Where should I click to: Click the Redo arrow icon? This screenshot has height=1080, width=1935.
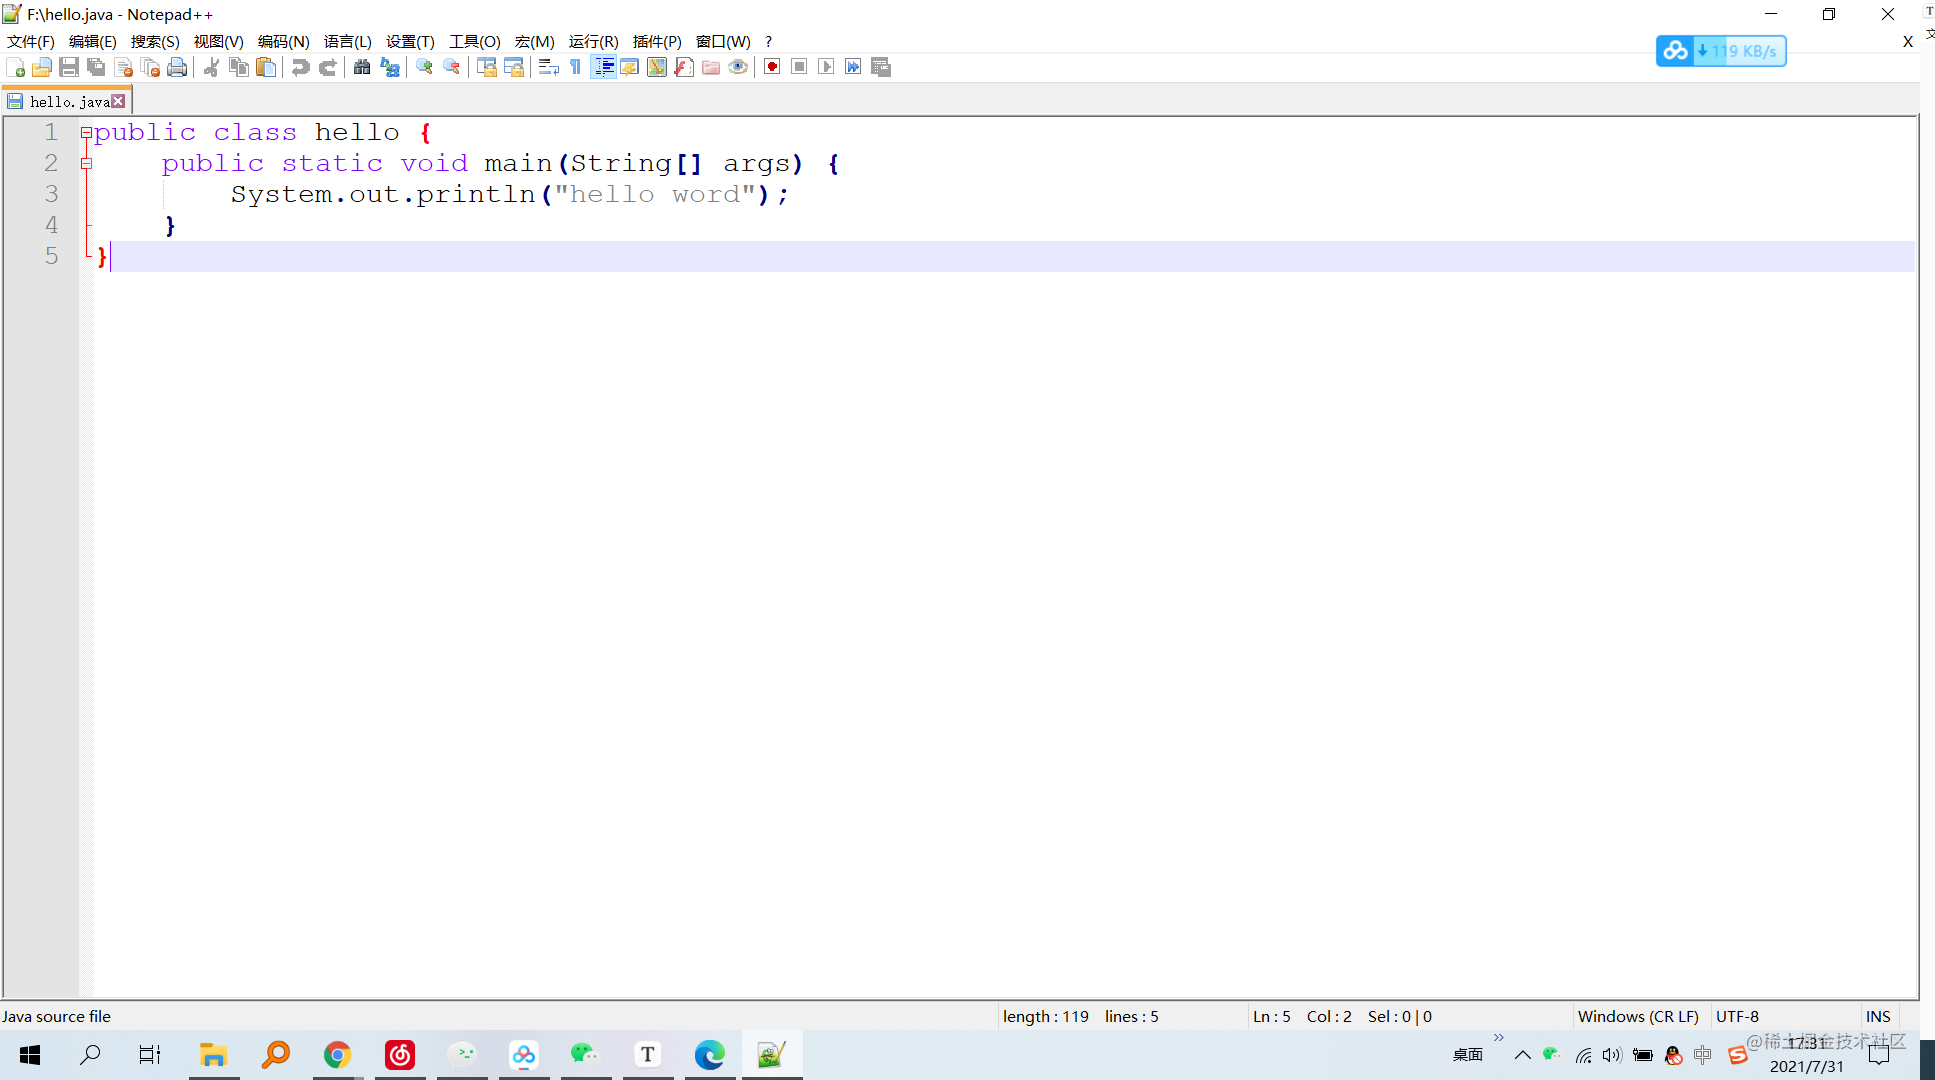(327, 67)
